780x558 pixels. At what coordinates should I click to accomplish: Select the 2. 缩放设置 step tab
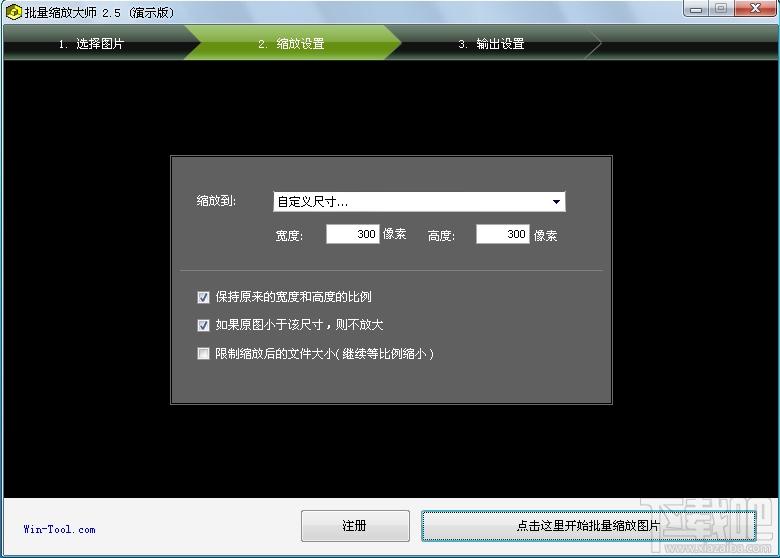click(292, 44)
